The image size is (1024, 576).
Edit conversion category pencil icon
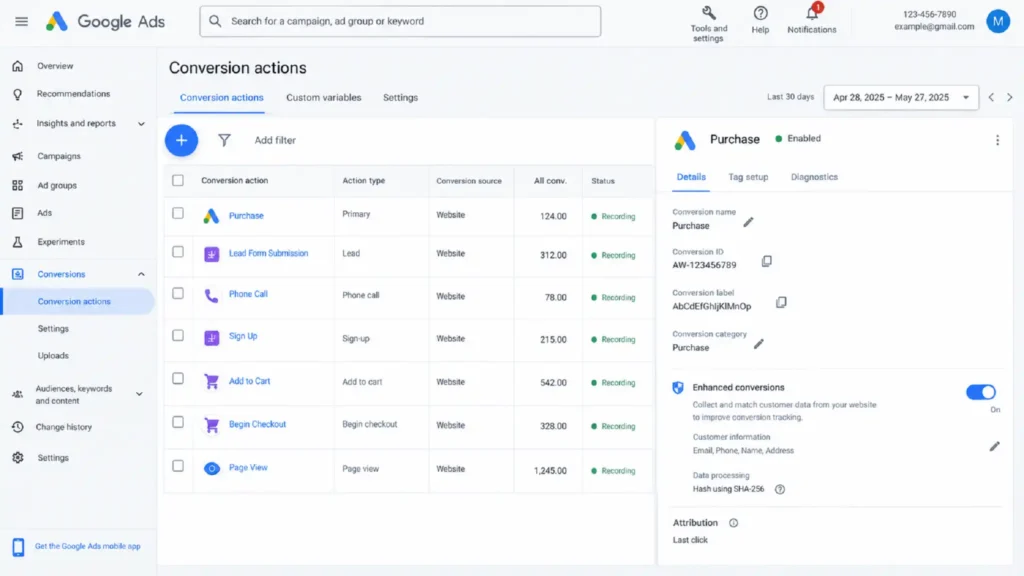[x=759, y=344]
